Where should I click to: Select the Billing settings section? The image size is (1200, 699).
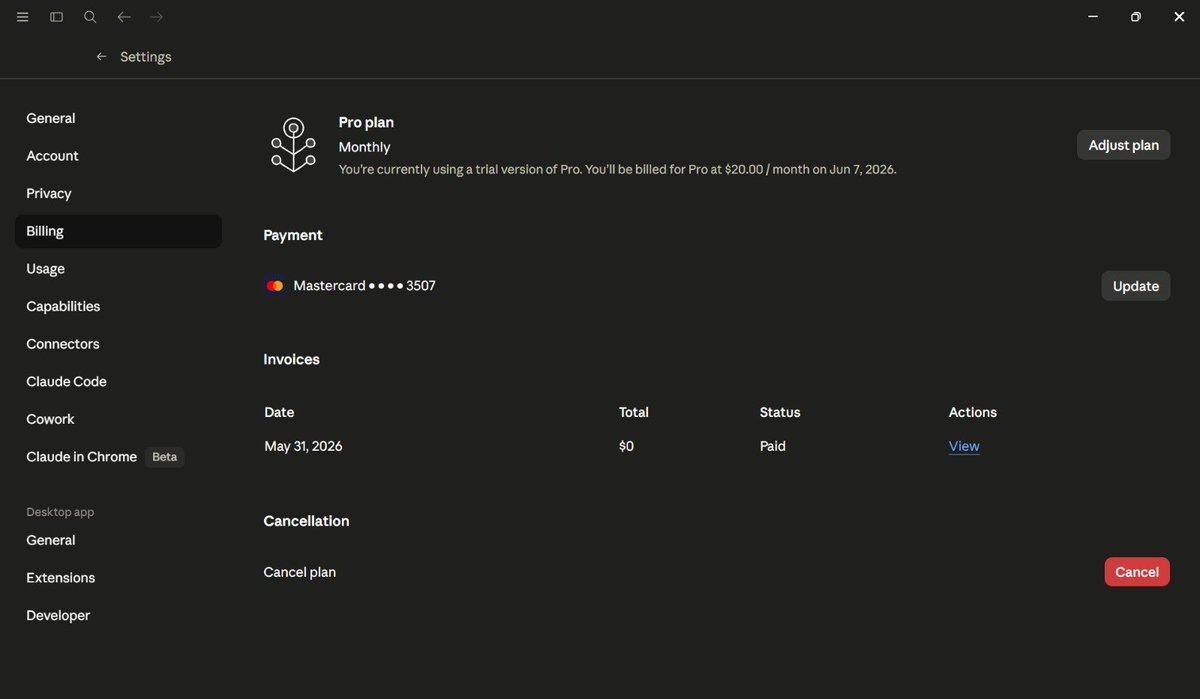click(x=118, y=231)
